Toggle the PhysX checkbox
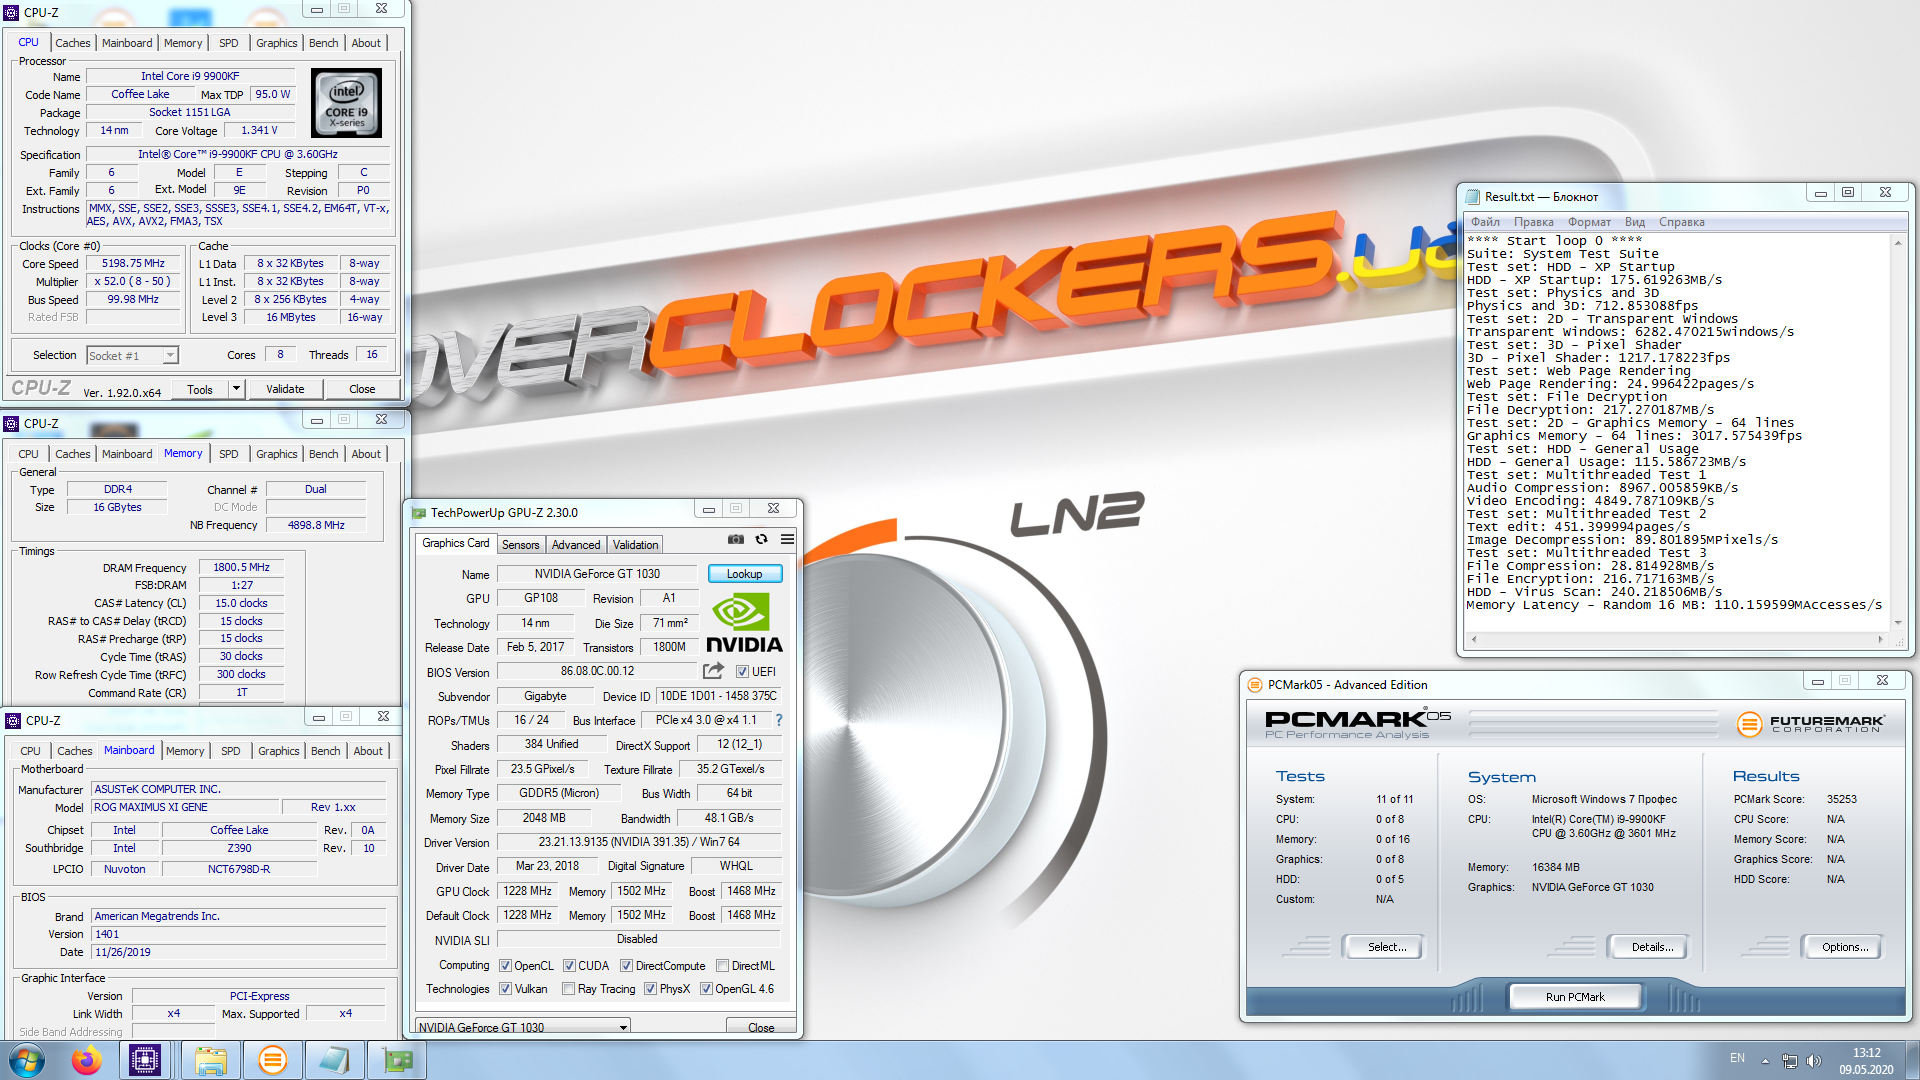This screenshot has height=1080, width=1920. coord(650,989)
